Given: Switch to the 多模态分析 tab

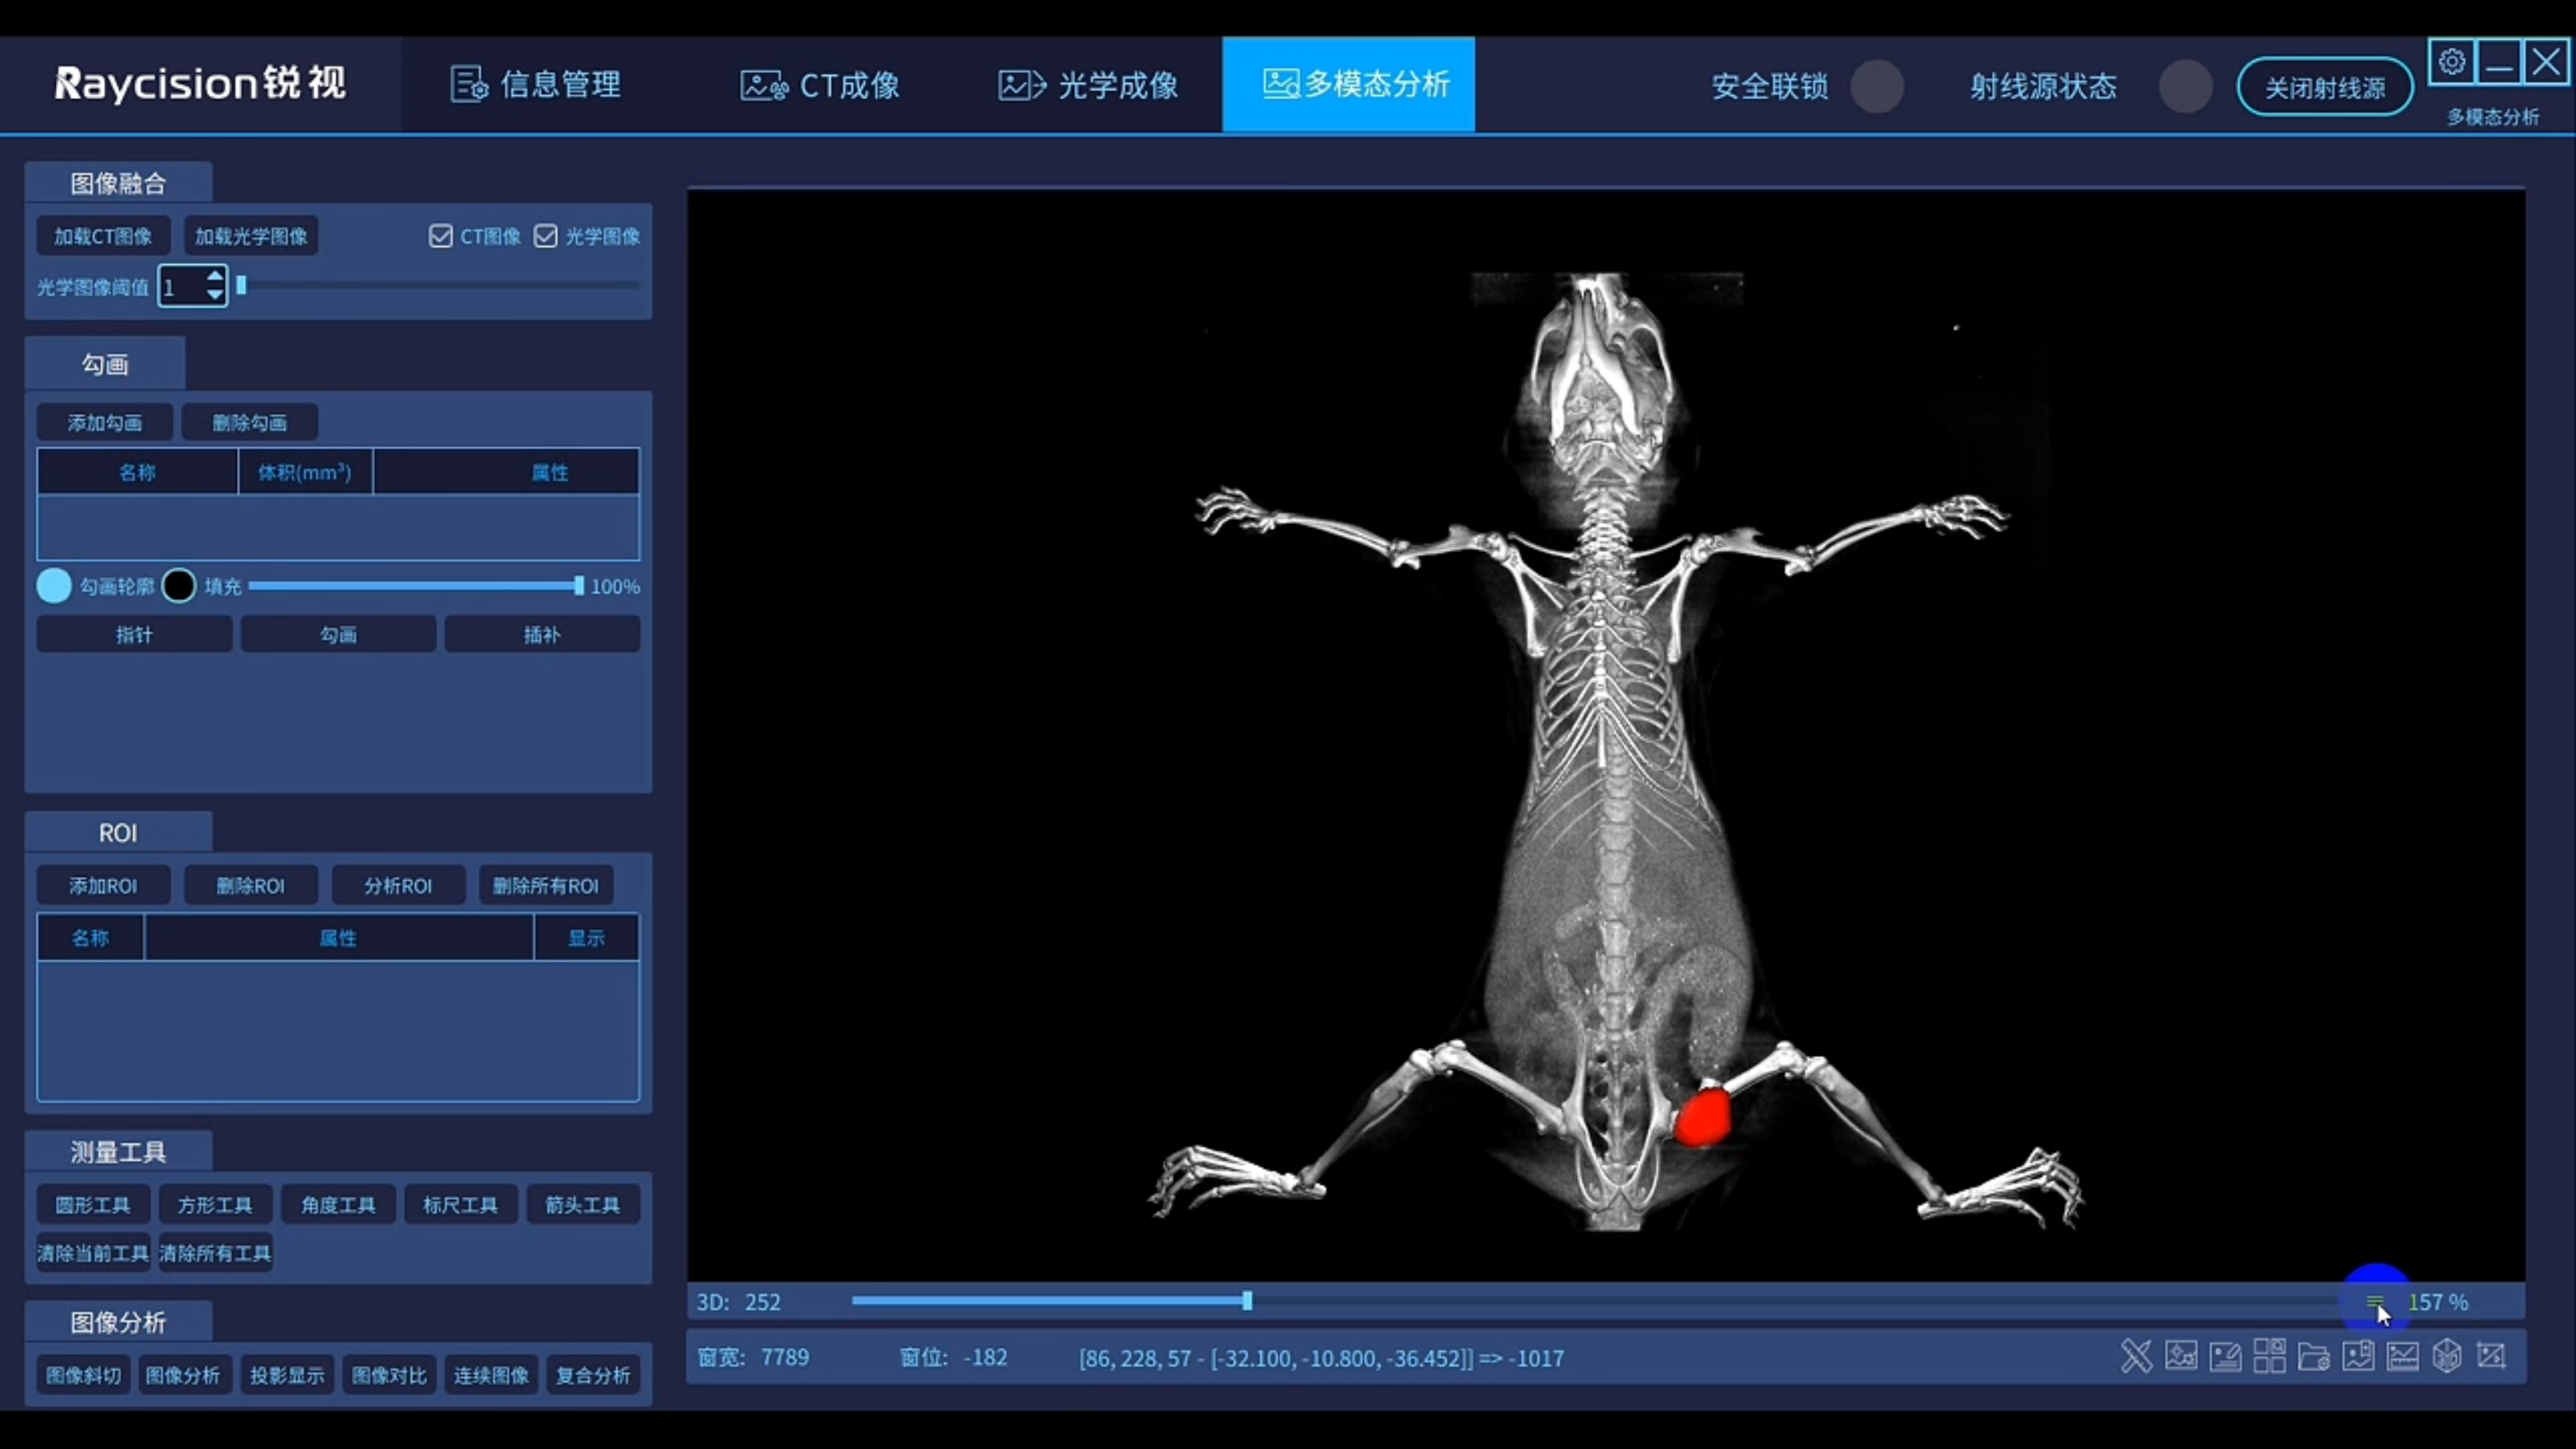Looking at the screenshot, I should 1348,85.
